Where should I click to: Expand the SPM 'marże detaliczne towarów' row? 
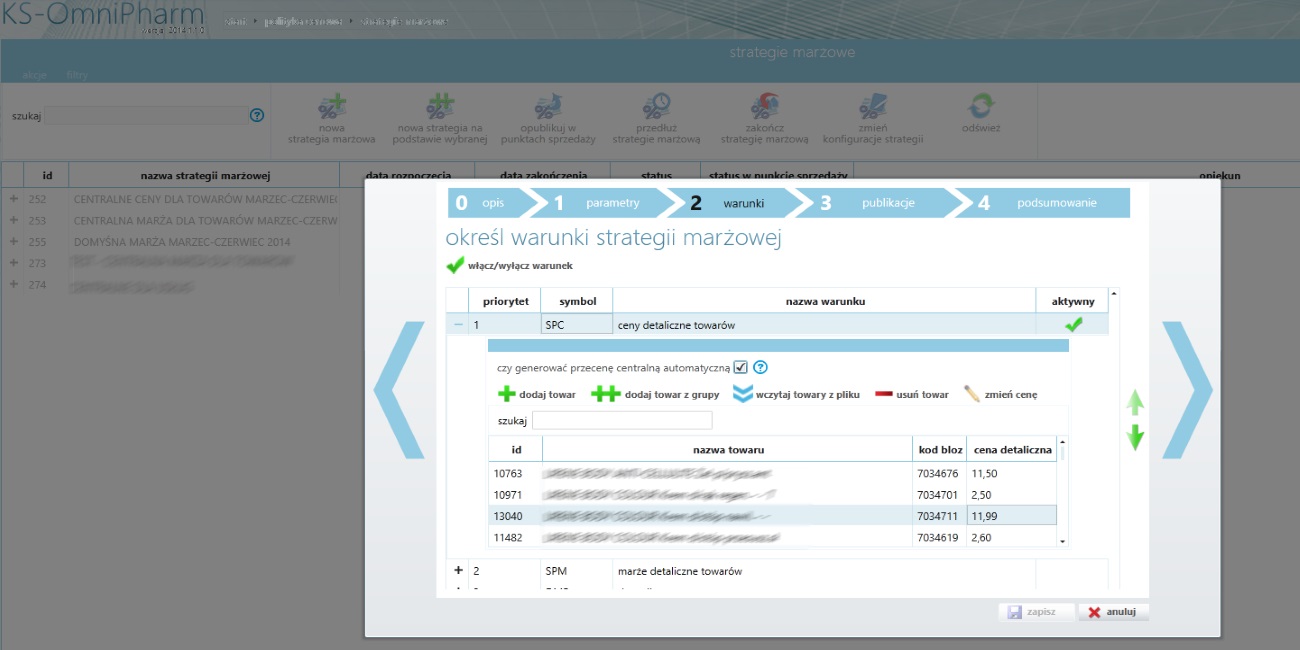coord(459,571)
